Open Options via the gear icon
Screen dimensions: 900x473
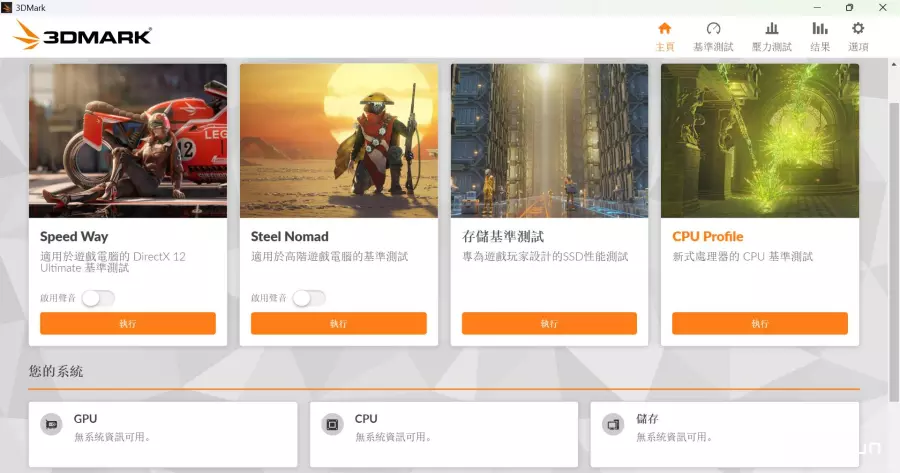(x=858, y=29)
